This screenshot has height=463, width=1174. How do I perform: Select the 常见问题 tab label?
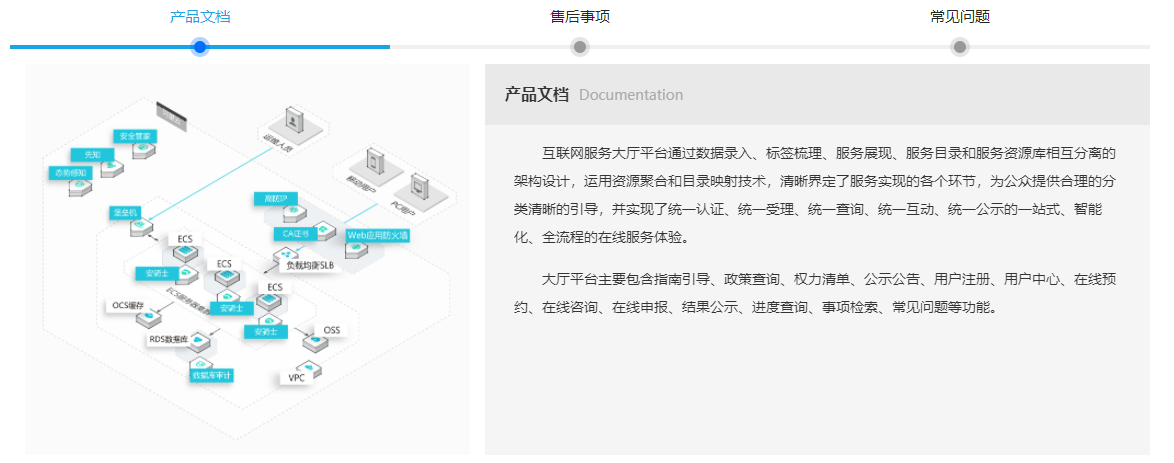(x=960, y=17)
